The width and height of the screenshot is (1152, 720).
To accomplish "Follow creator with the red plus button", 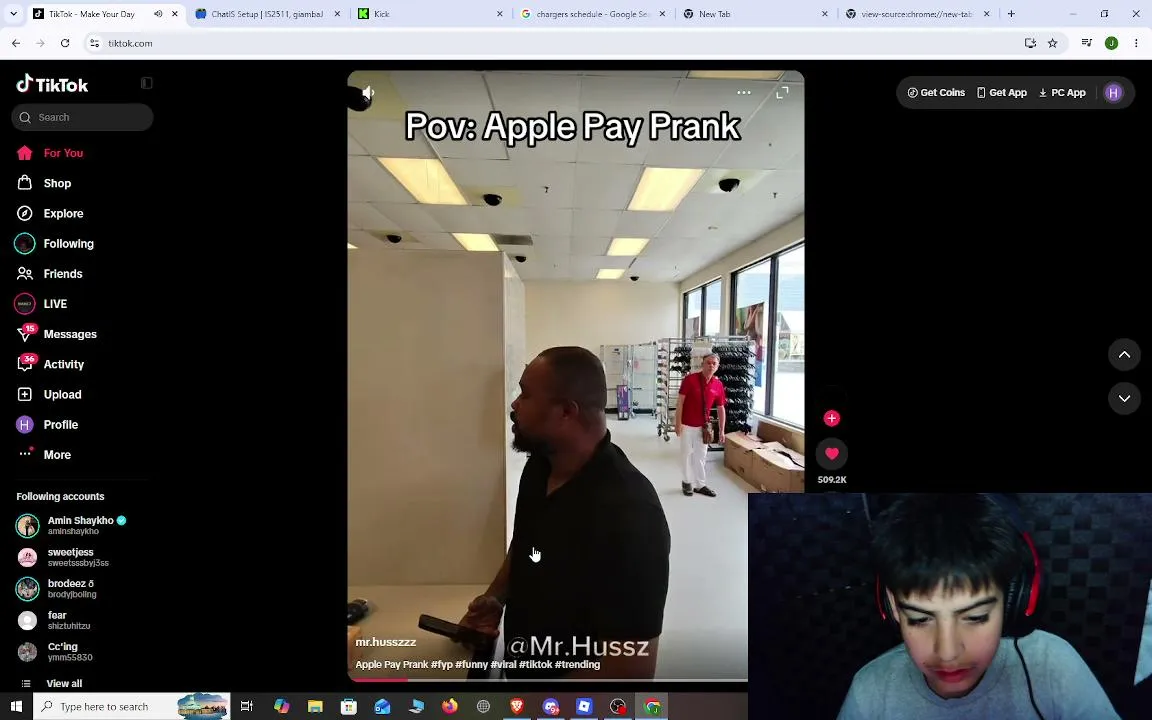I will point(831,418).
